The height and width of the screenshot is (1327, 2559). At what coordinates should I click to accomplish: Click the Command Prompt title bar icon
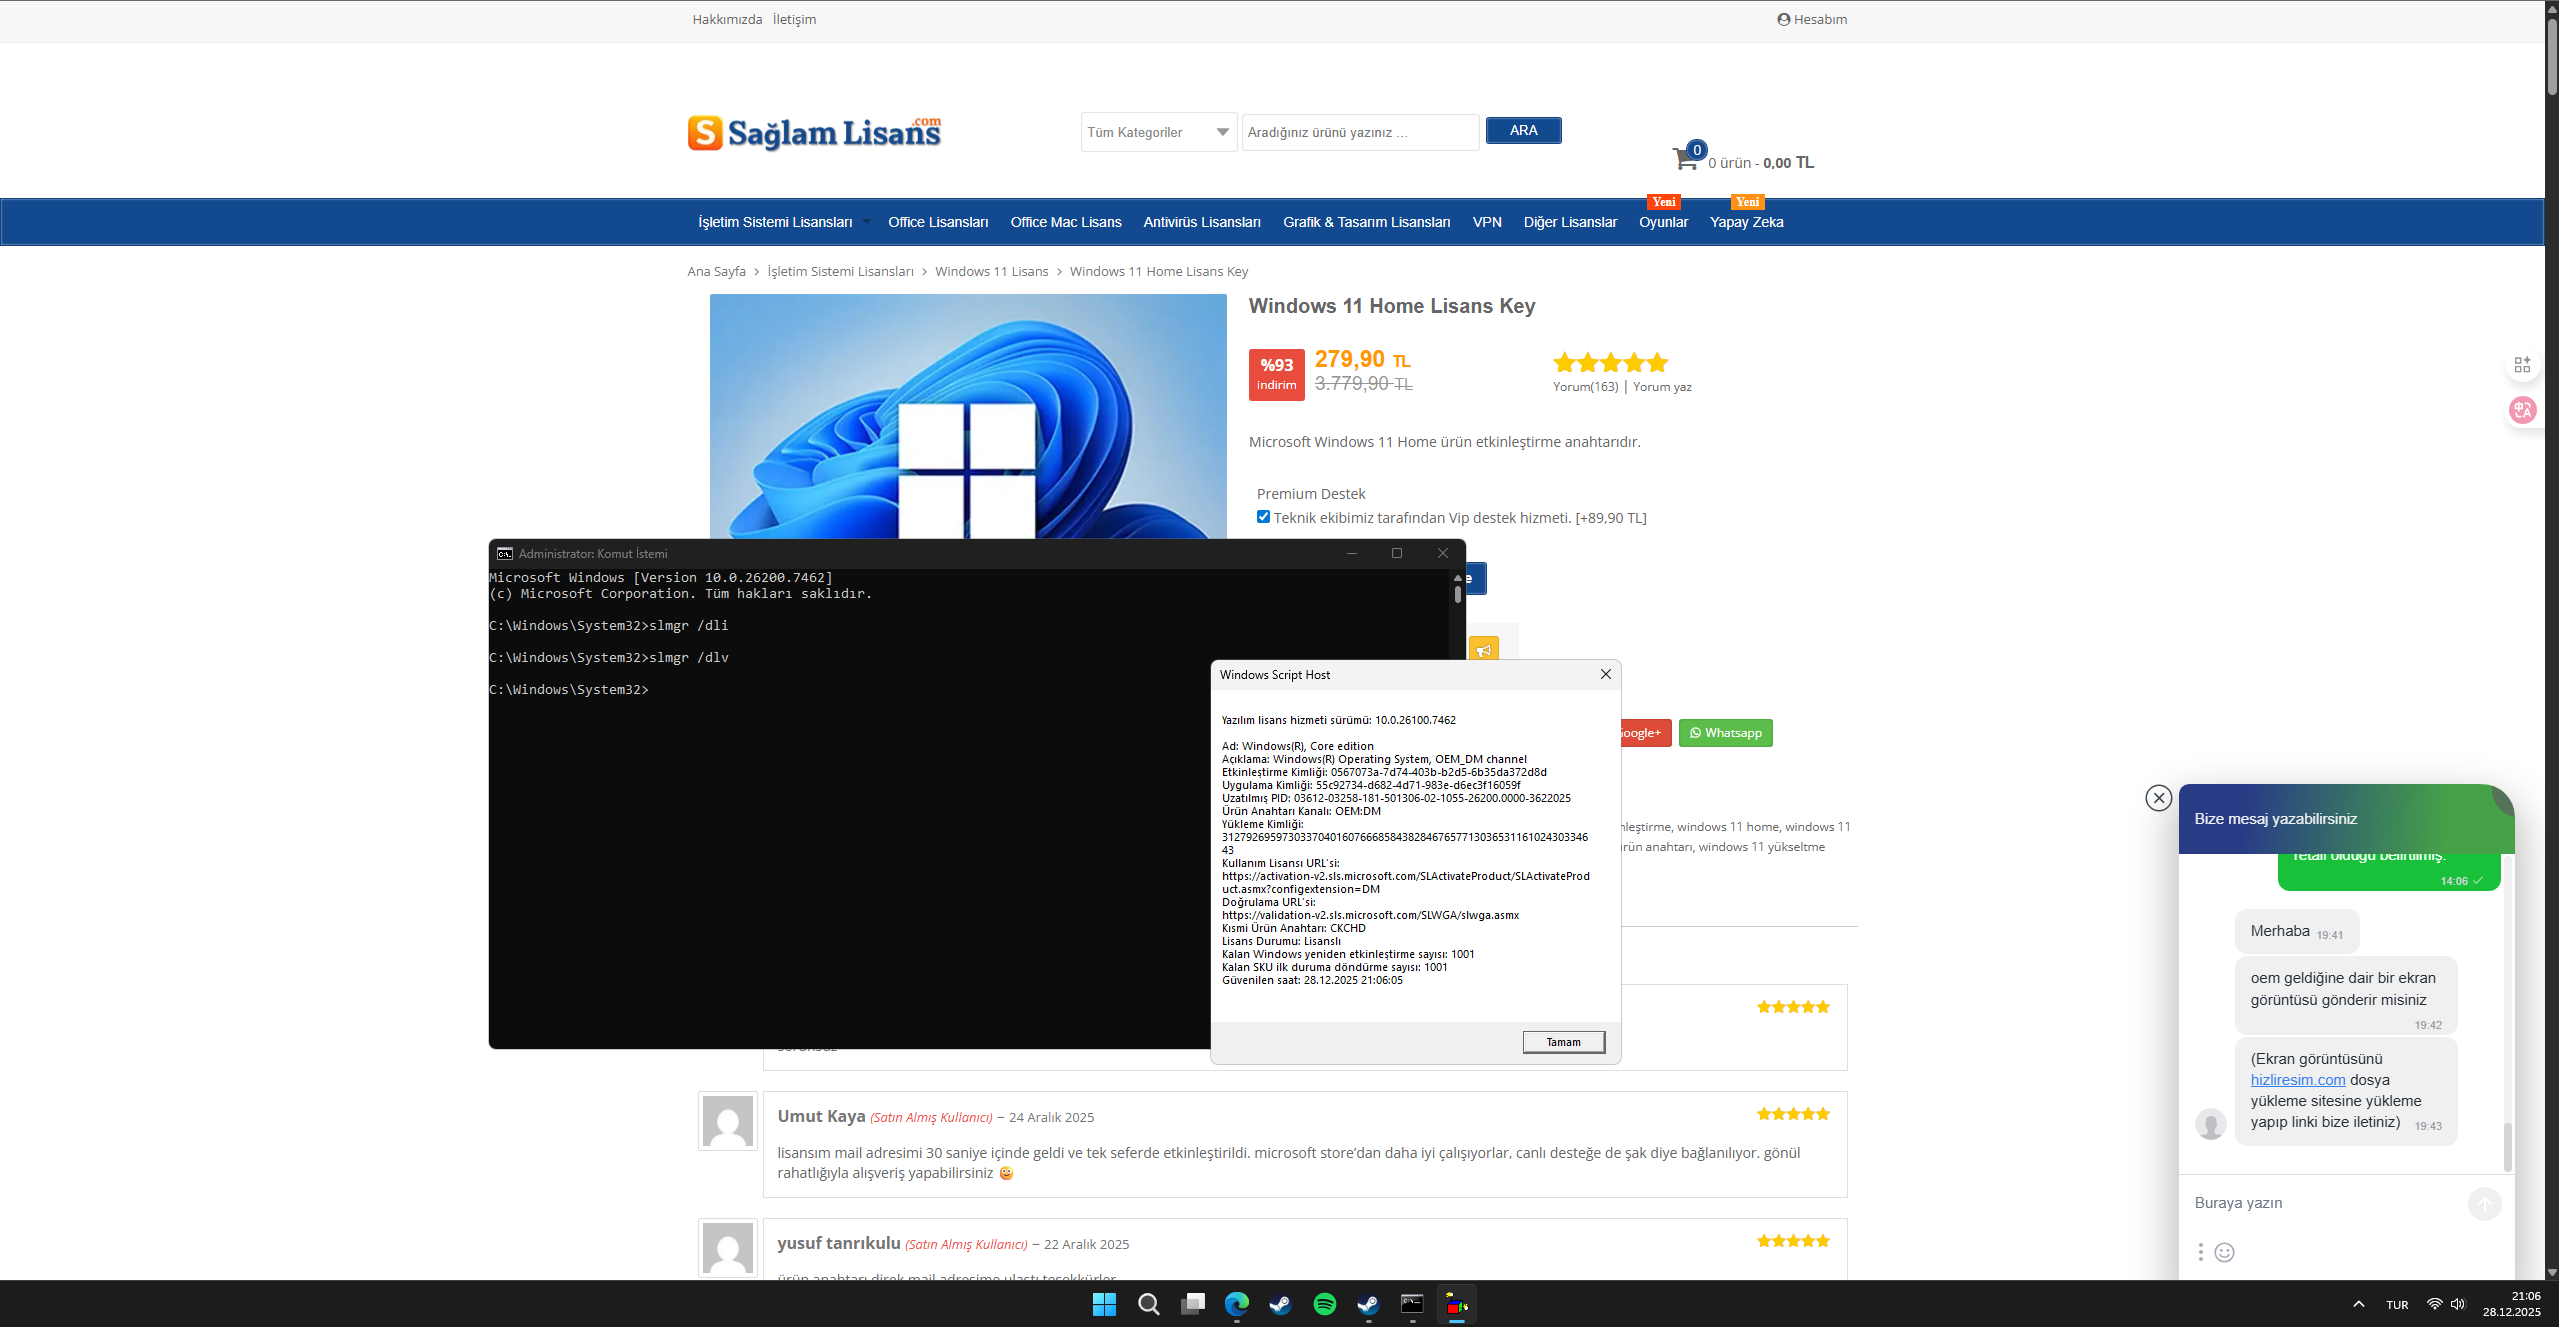[504, 554]
